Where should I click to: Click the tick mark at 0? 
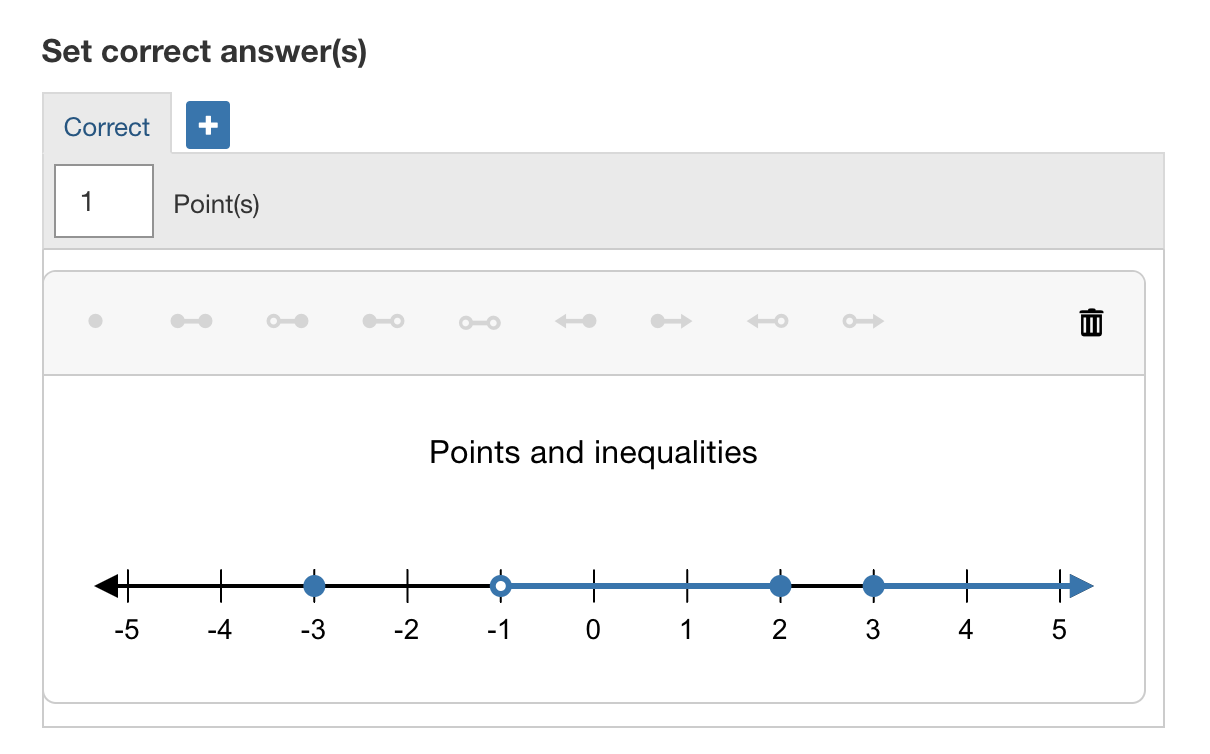point(594,586)
